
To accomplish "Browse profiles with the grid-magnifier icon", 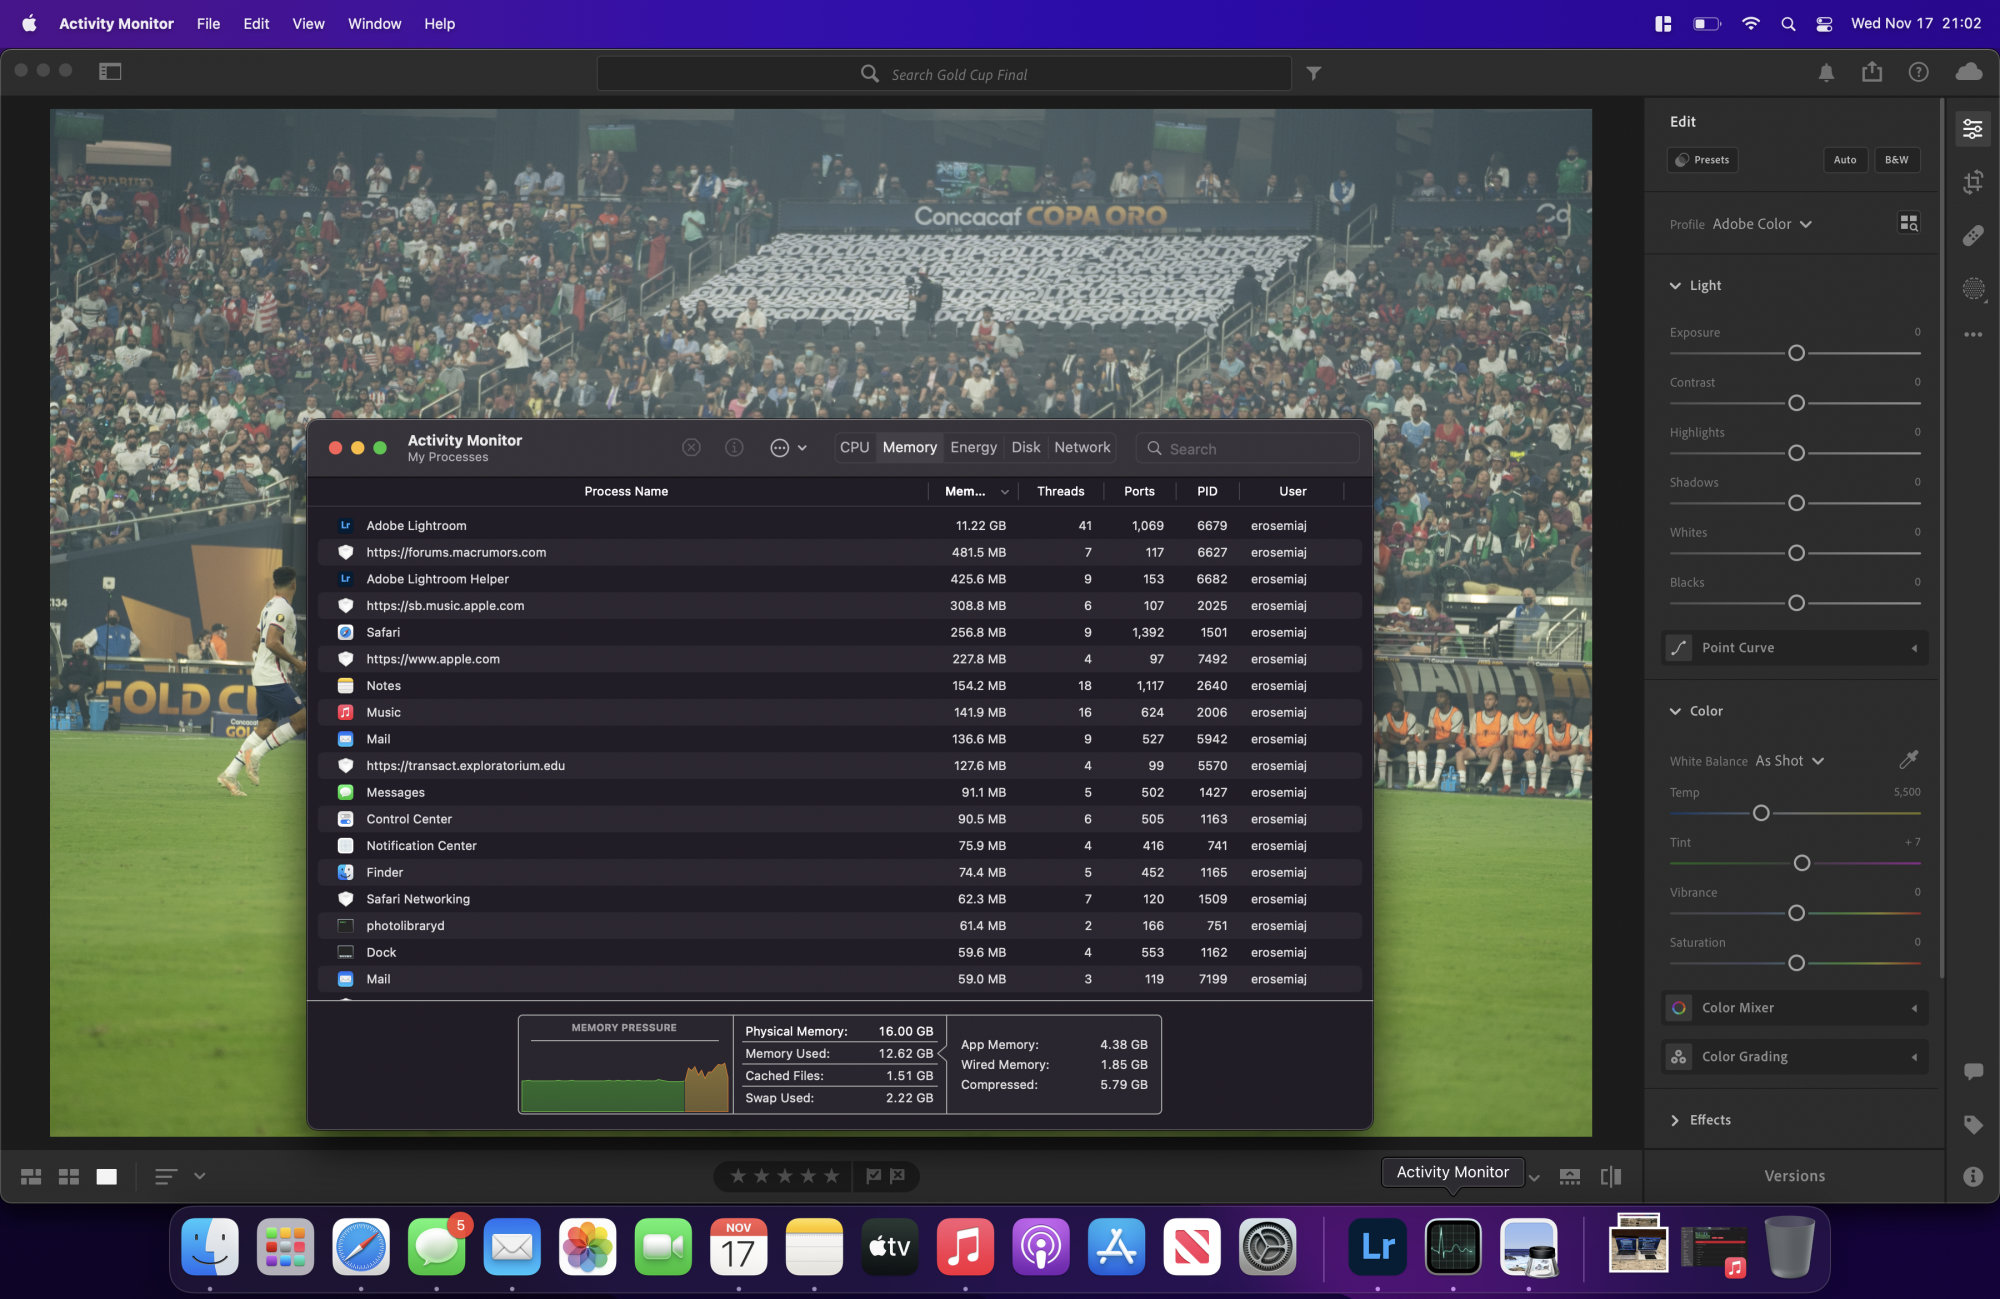I will point(1908,223).
